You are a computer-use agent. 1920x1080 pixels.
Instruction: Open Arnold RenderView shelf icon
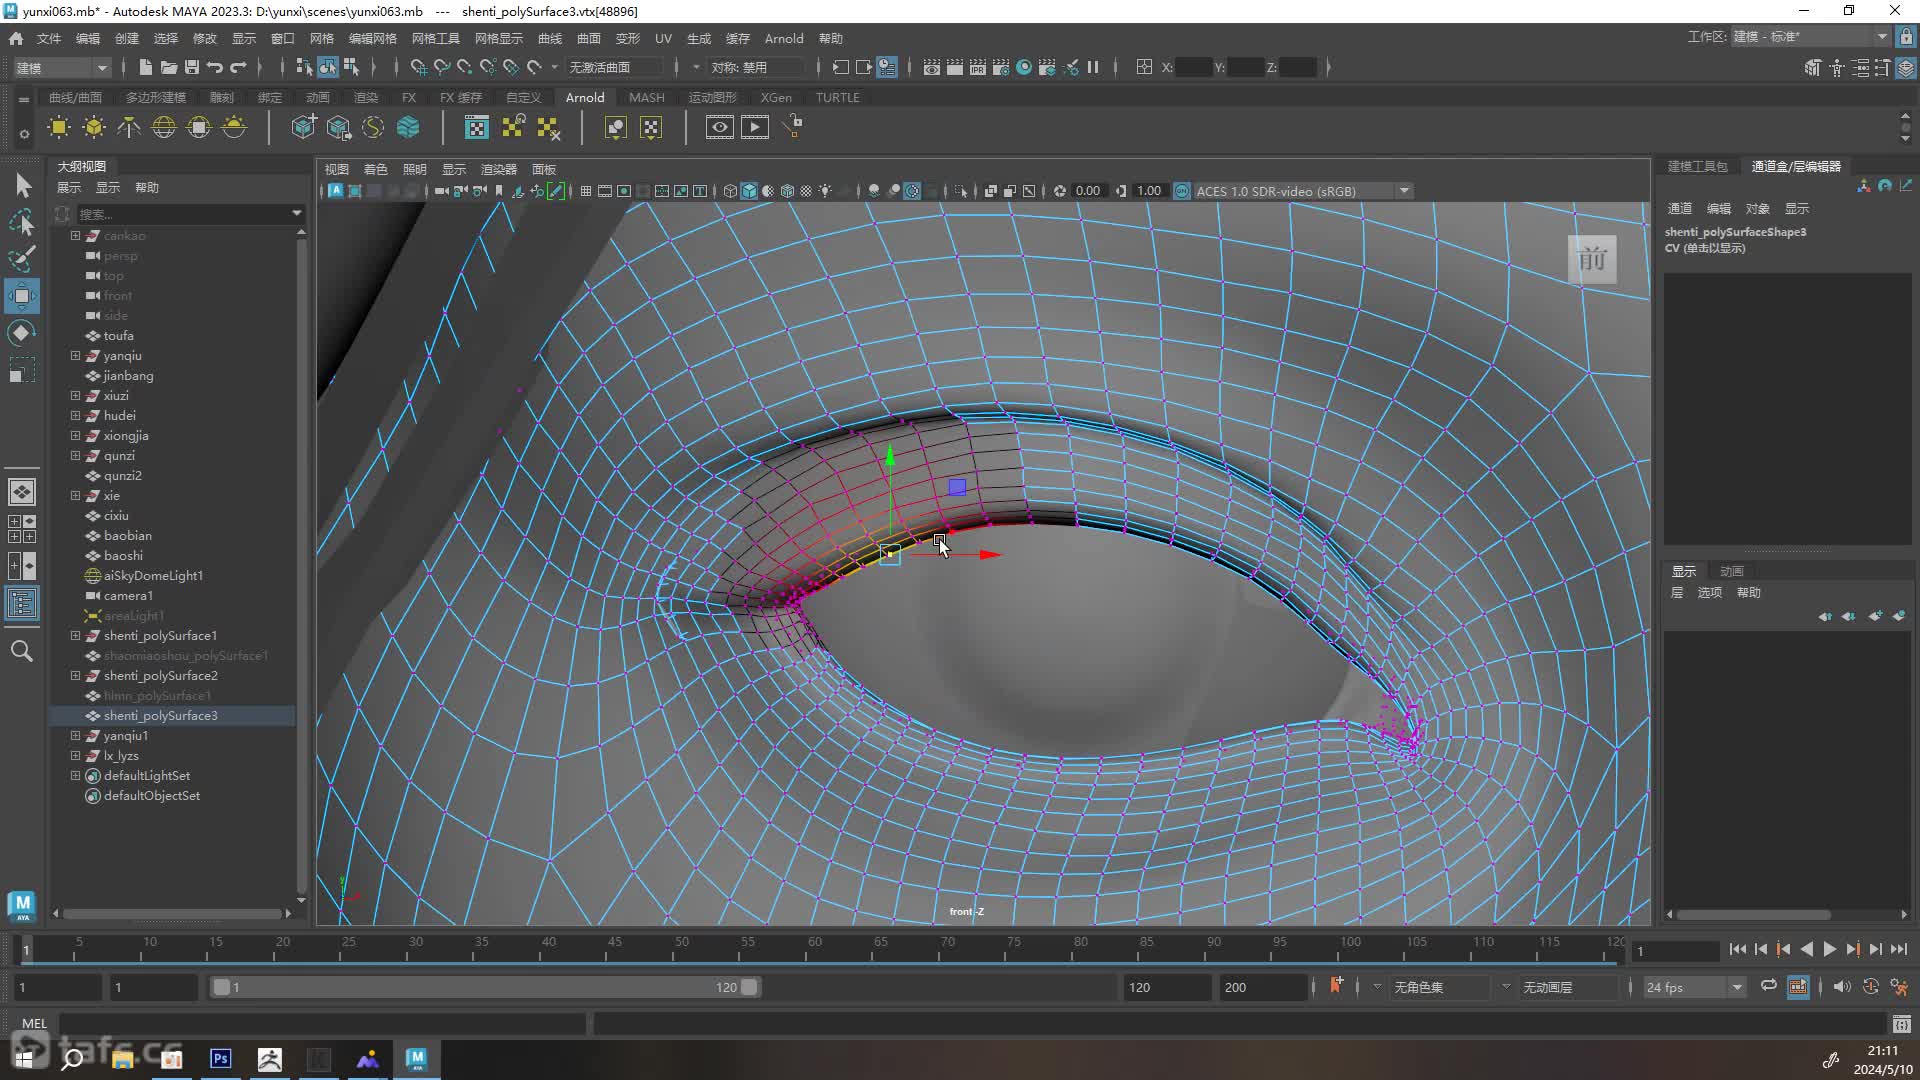(x=719, y=127)
